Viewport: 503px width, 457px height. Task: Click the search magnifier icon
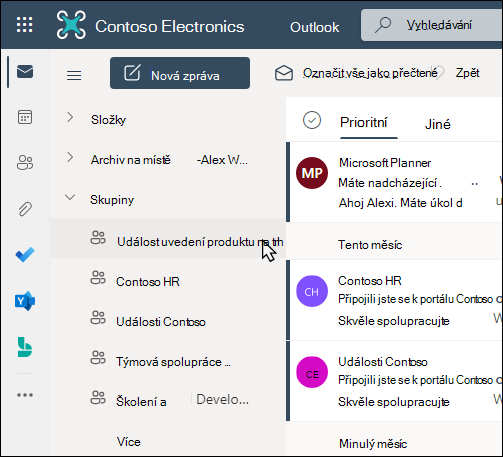click(x=383, y=25)
